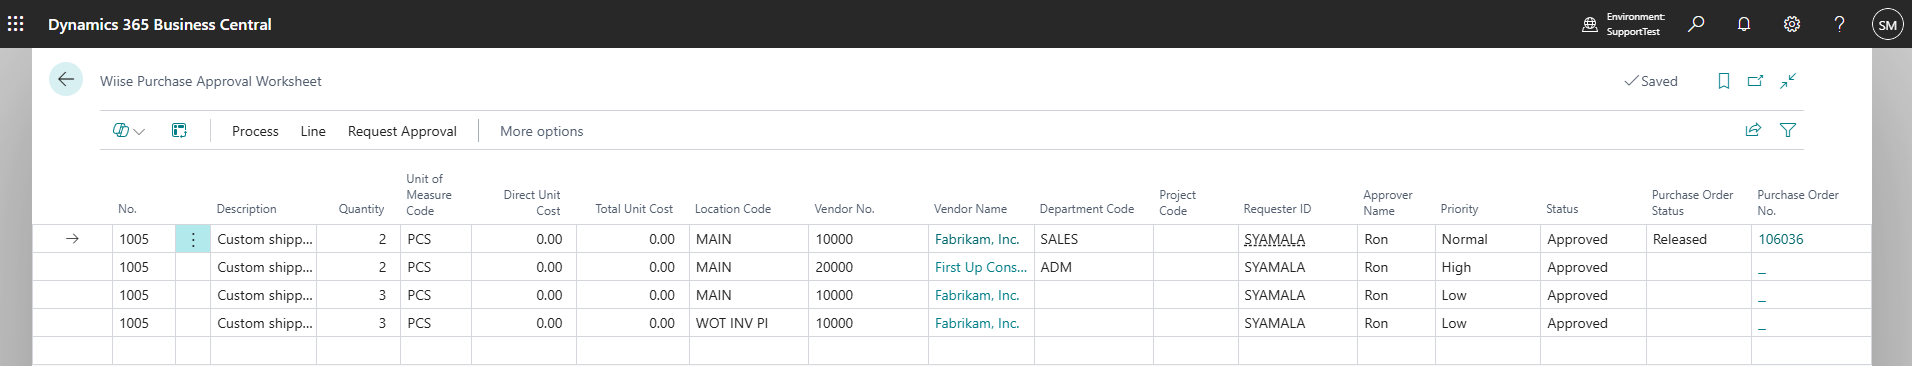Open First Up Cons... vendor link

981,267
